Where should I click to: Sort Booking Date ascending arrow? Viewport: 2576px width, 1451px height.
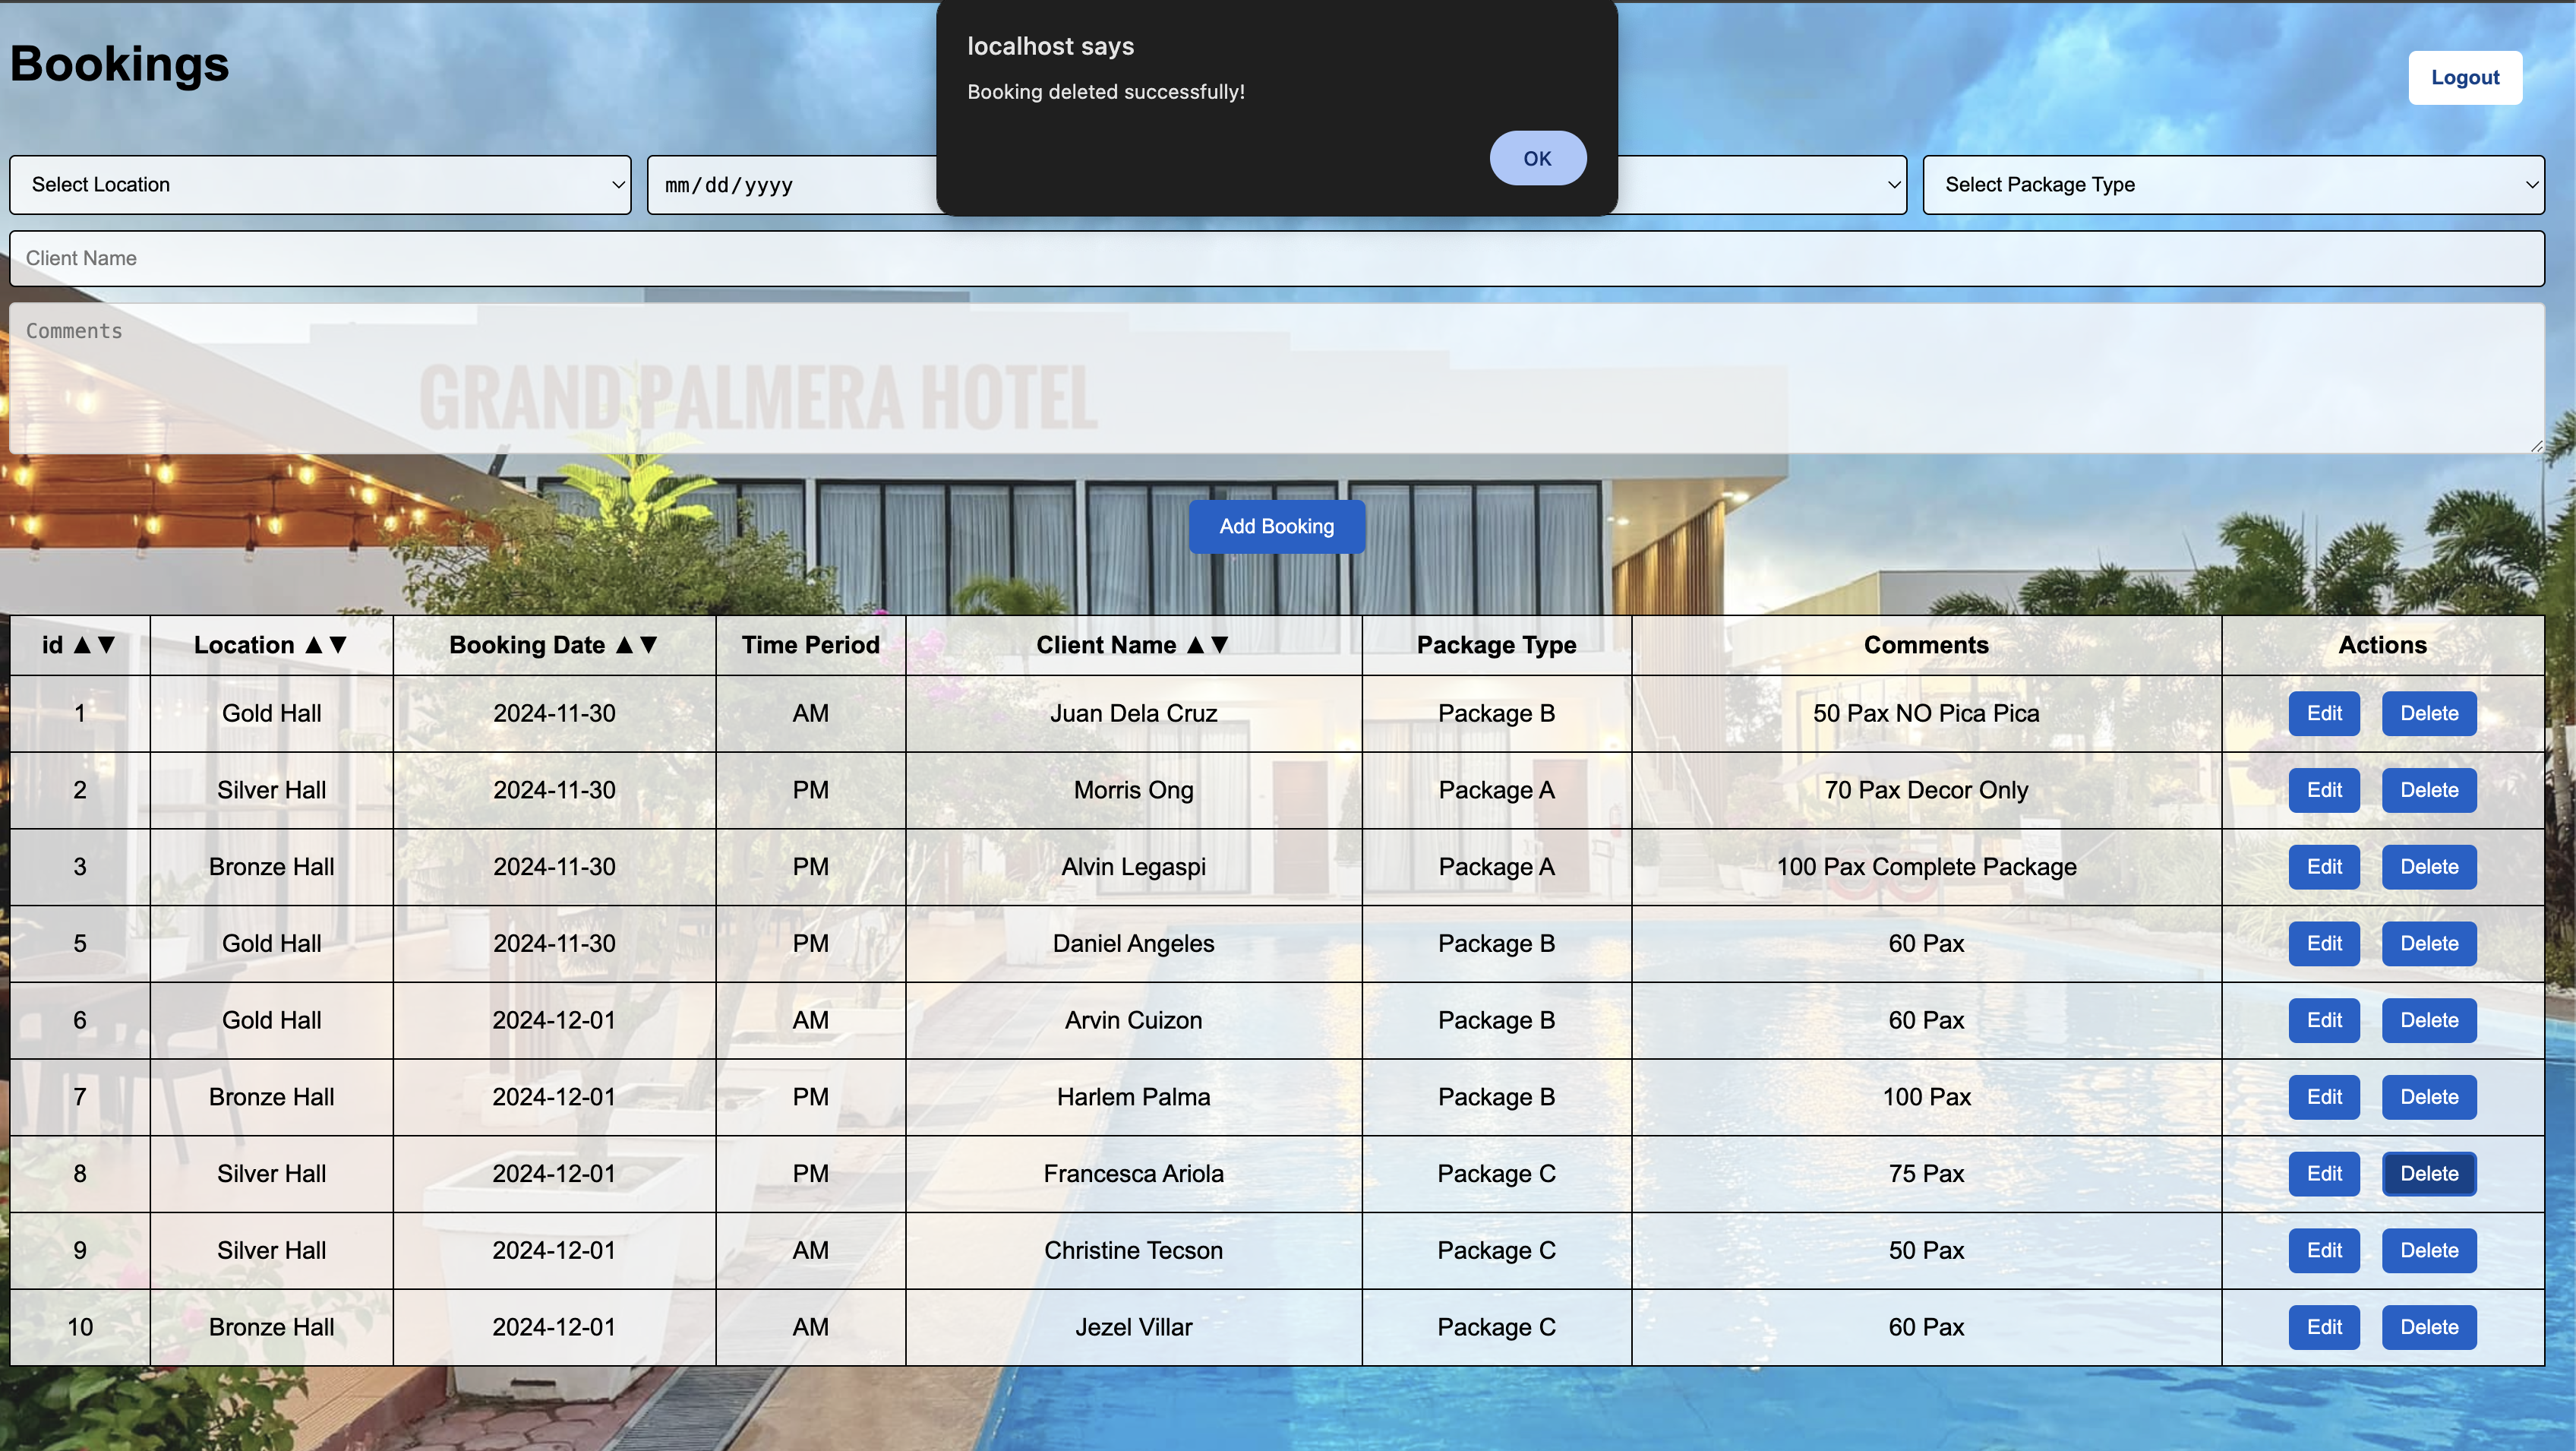point(625,645)
